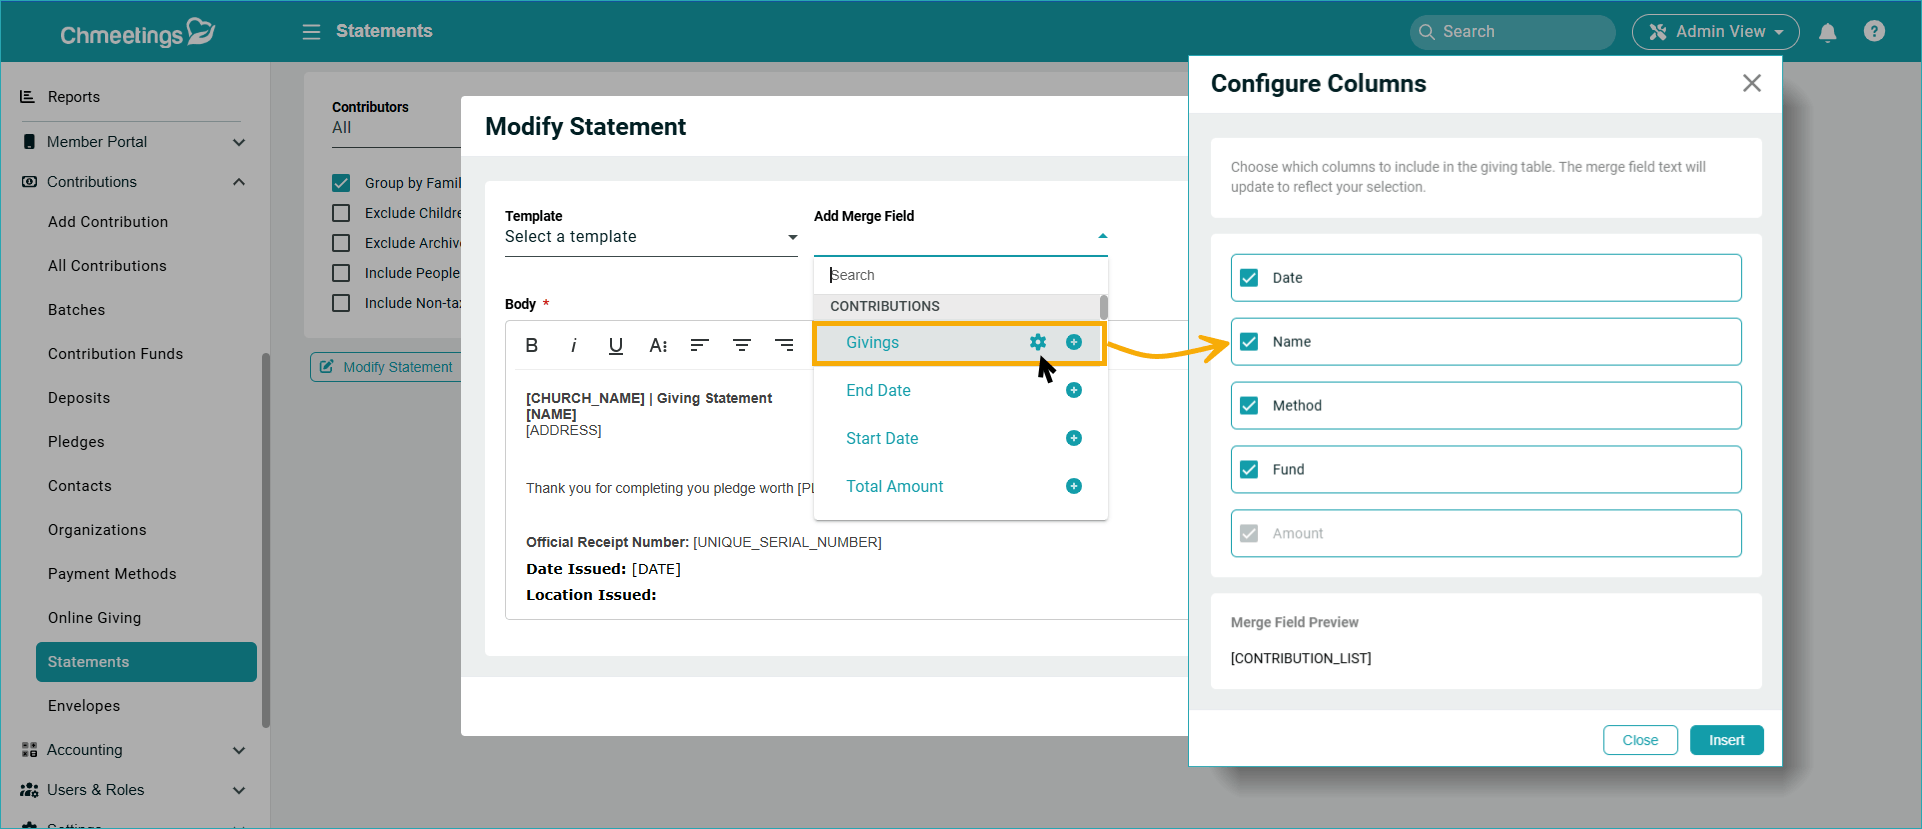This screenshot has height=829, width=1922.
Task: Toggle underline formatting in Body editor
Action: (x=616, y=345)
